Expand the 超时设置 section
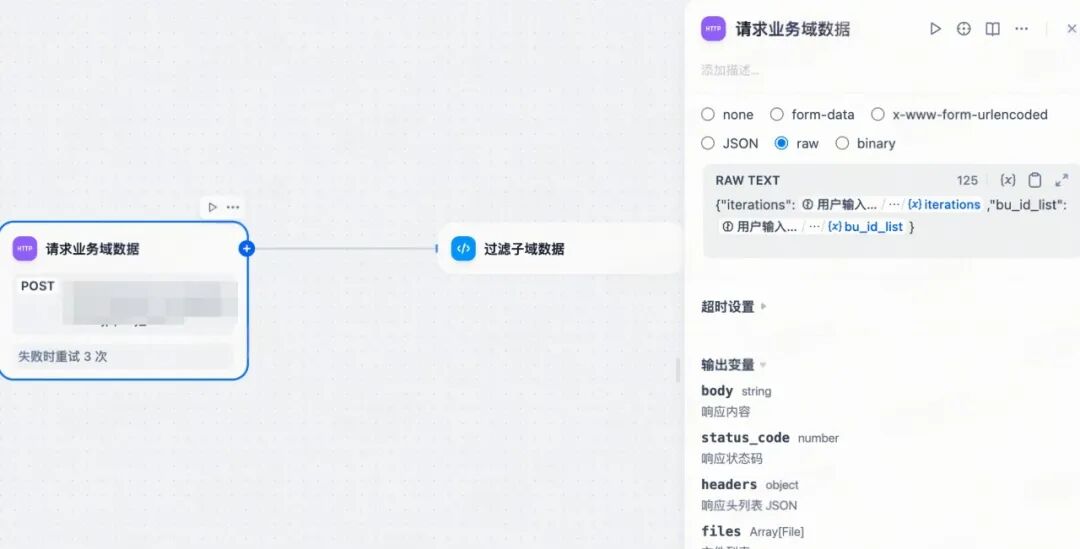The width and height of the screenshot is (1080, 549). pyautogui.click(x=734, y=307)
